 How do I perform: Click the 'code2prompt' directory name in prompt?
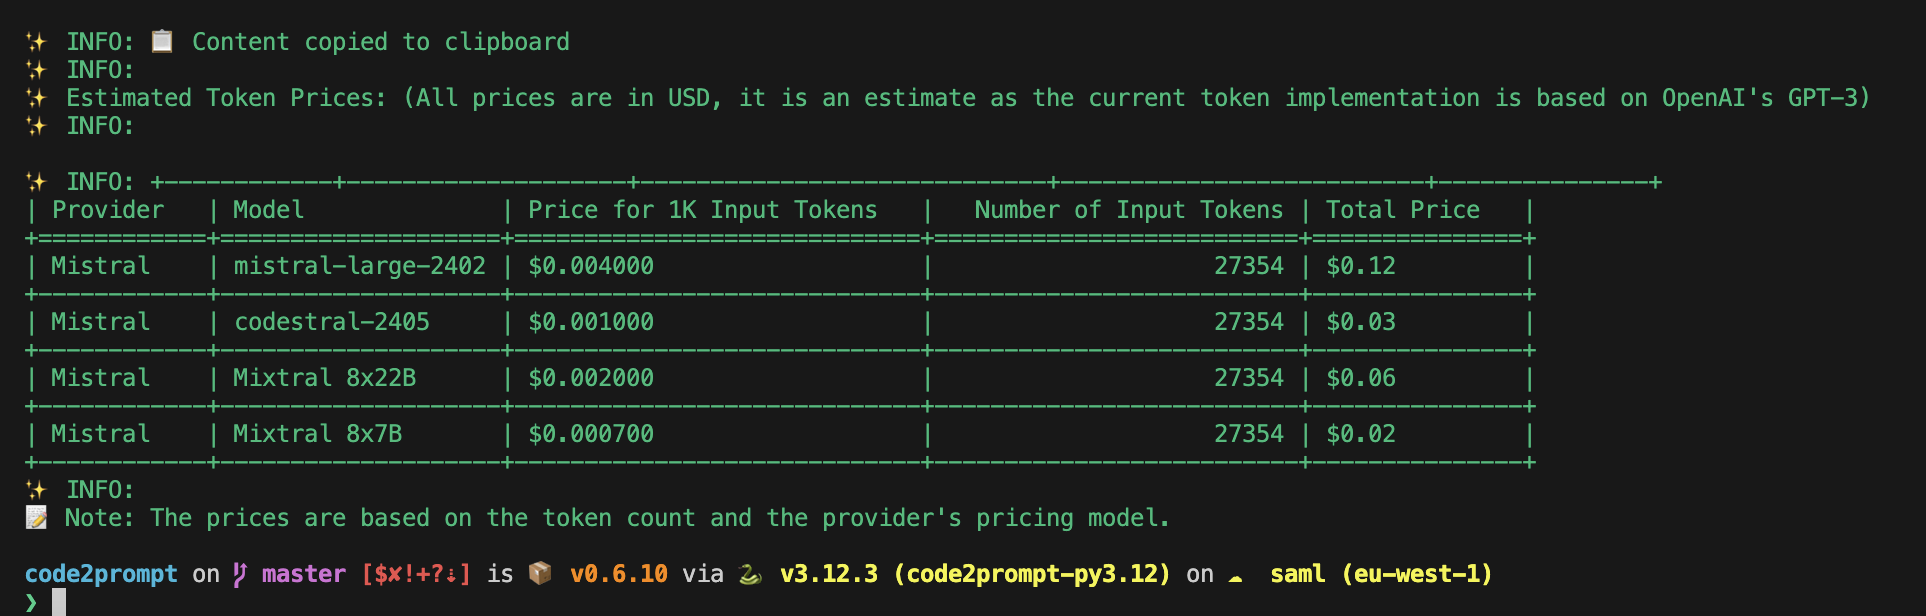(x=101, y=574)
